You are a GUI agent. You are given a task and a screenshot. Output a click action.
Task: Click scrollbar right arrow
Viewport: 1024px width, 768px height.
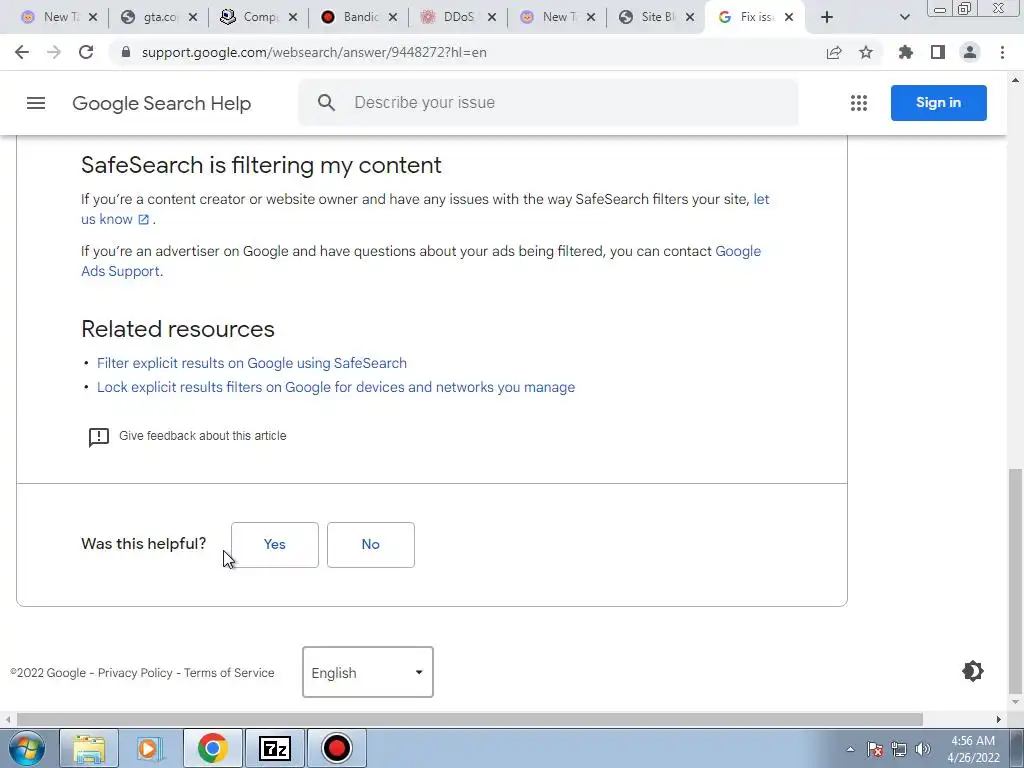coord(999,719)
